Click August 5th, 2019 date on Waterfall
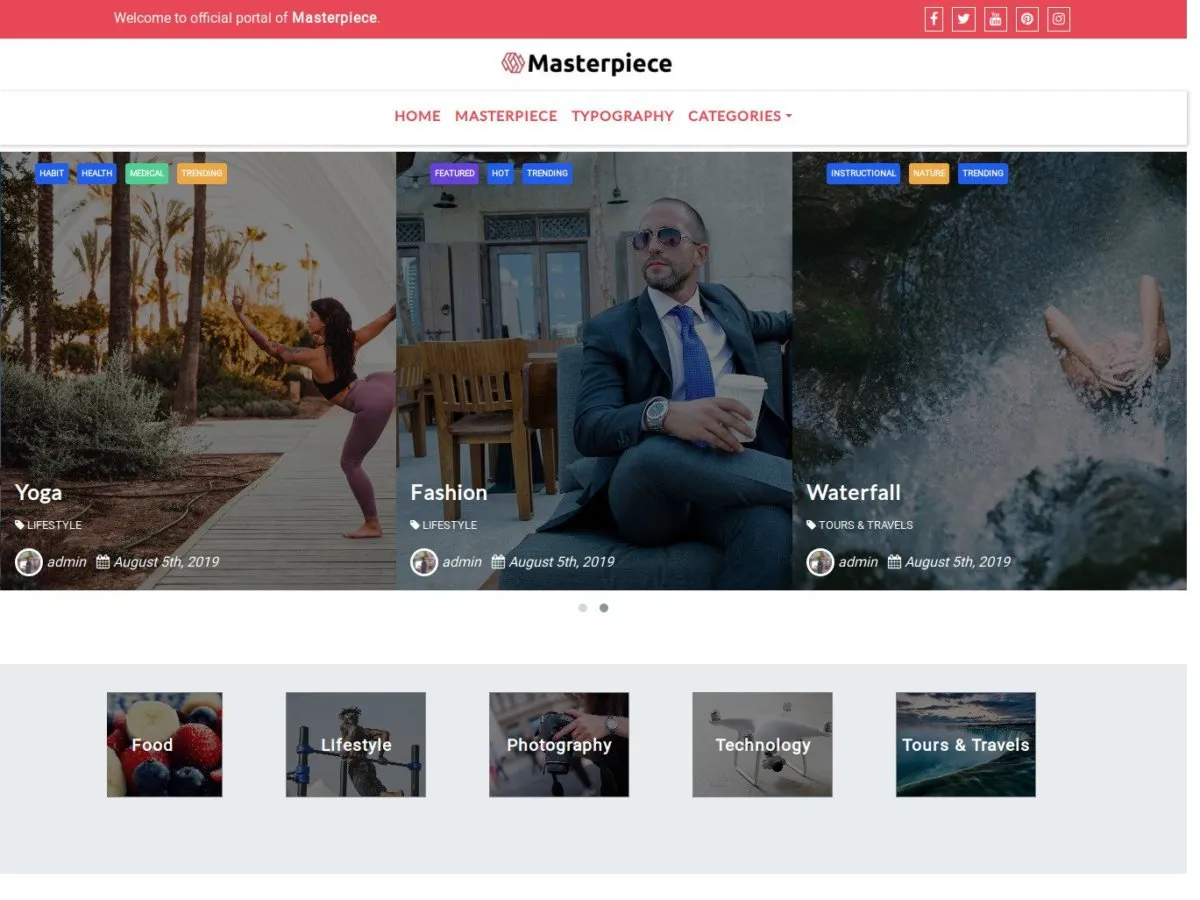This screenshot has width=1200, height=900. tap(958, 562)
